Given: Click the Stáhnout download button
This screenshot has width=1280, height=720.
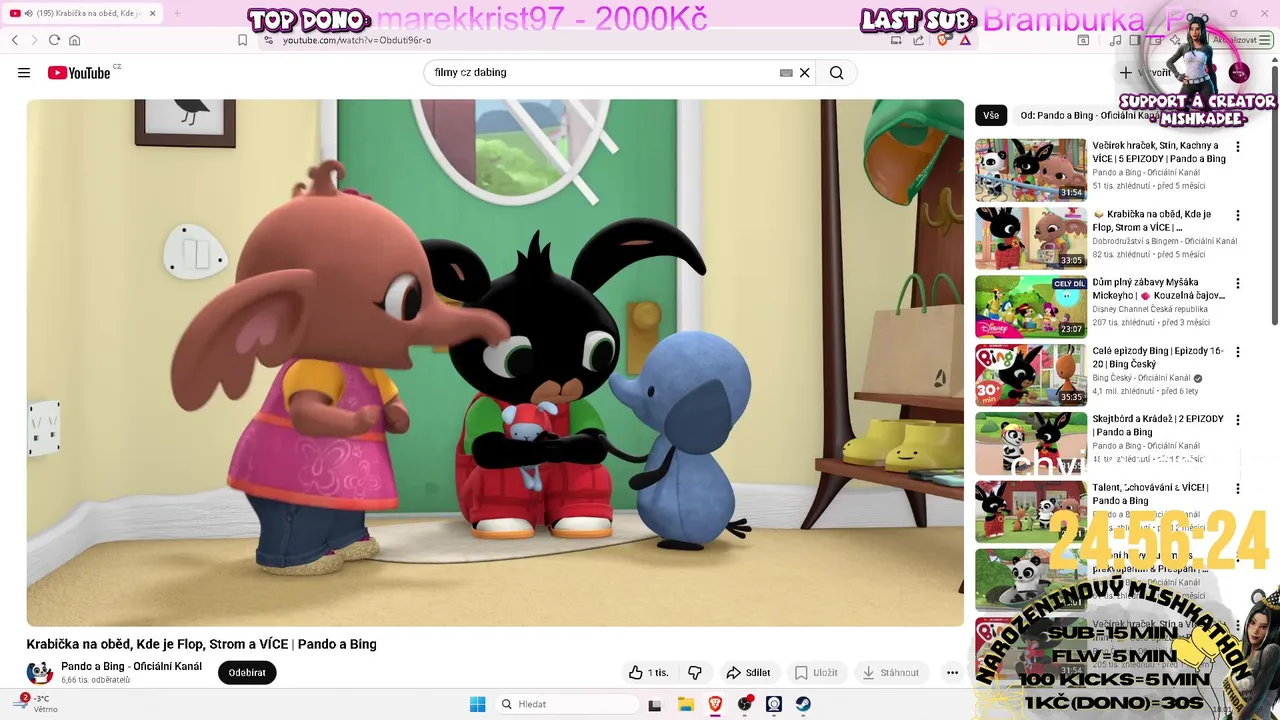Looking at the screenshot, I should click(891, 673).
